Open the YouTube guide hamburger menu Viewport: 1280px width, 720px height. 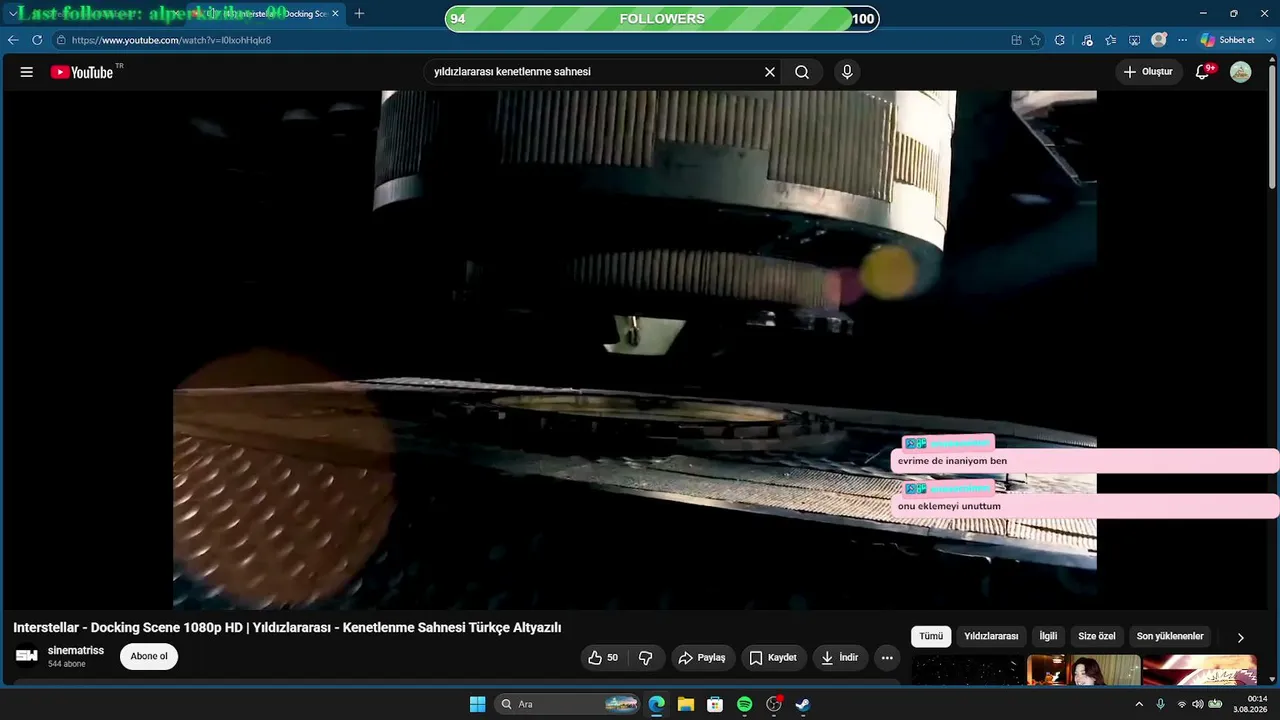27,72
